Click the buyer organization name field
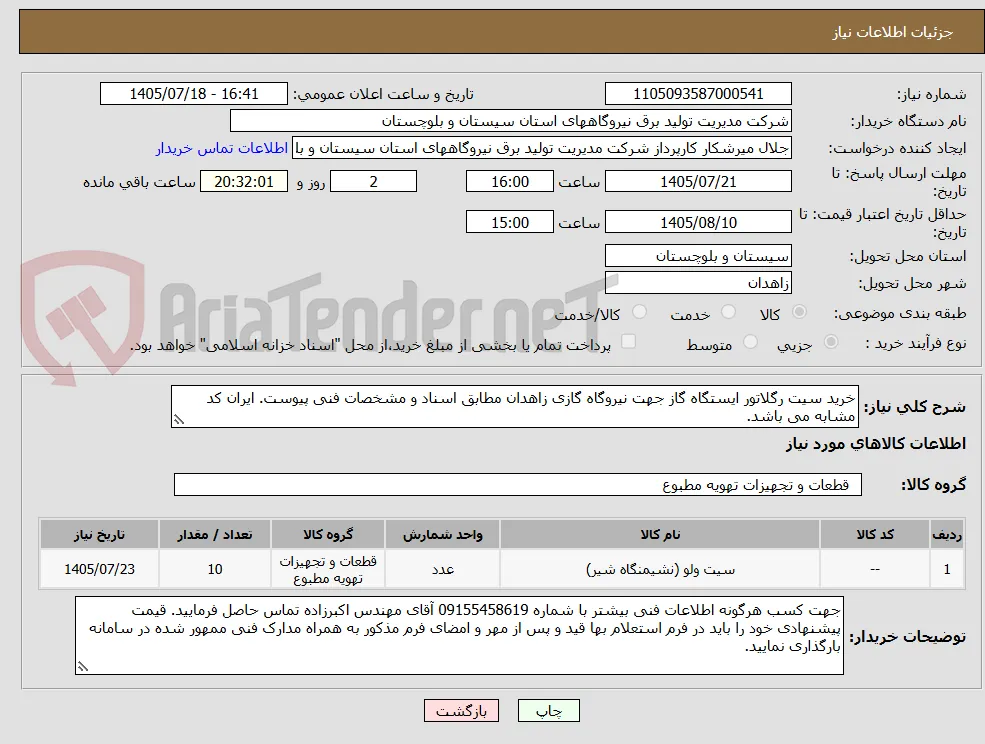The width and height of the screenshot is (985, 744). 511,121
